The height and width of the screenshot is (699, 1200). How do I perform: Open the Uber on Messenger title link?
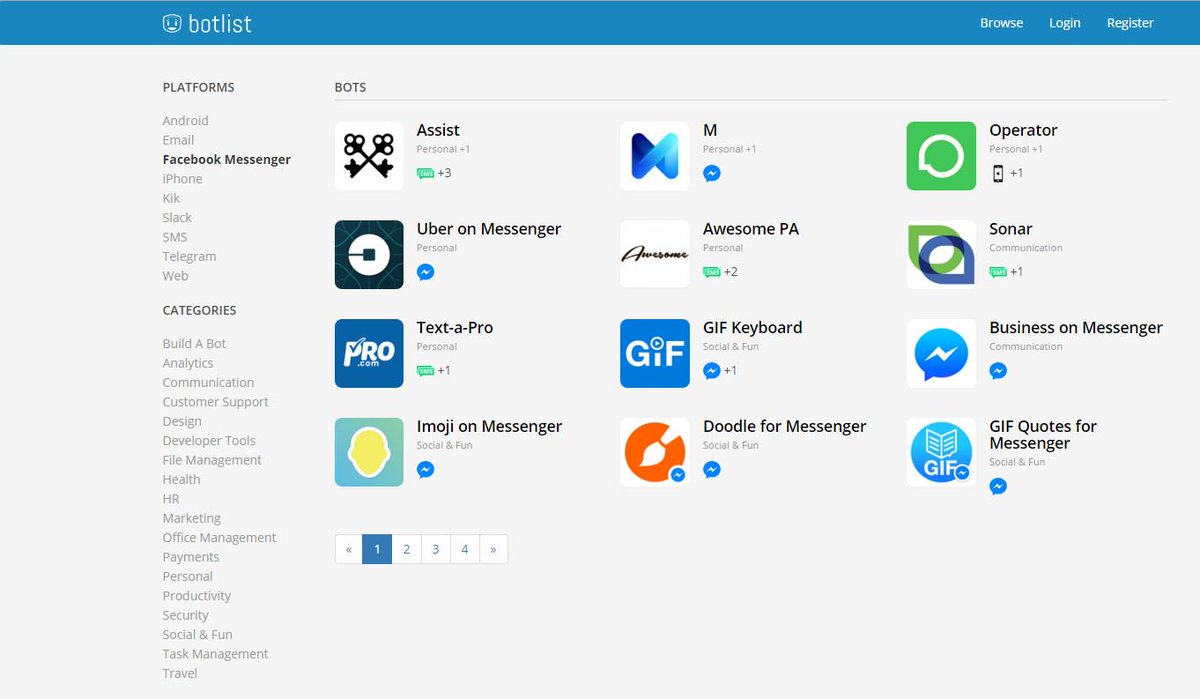(489, 229)
